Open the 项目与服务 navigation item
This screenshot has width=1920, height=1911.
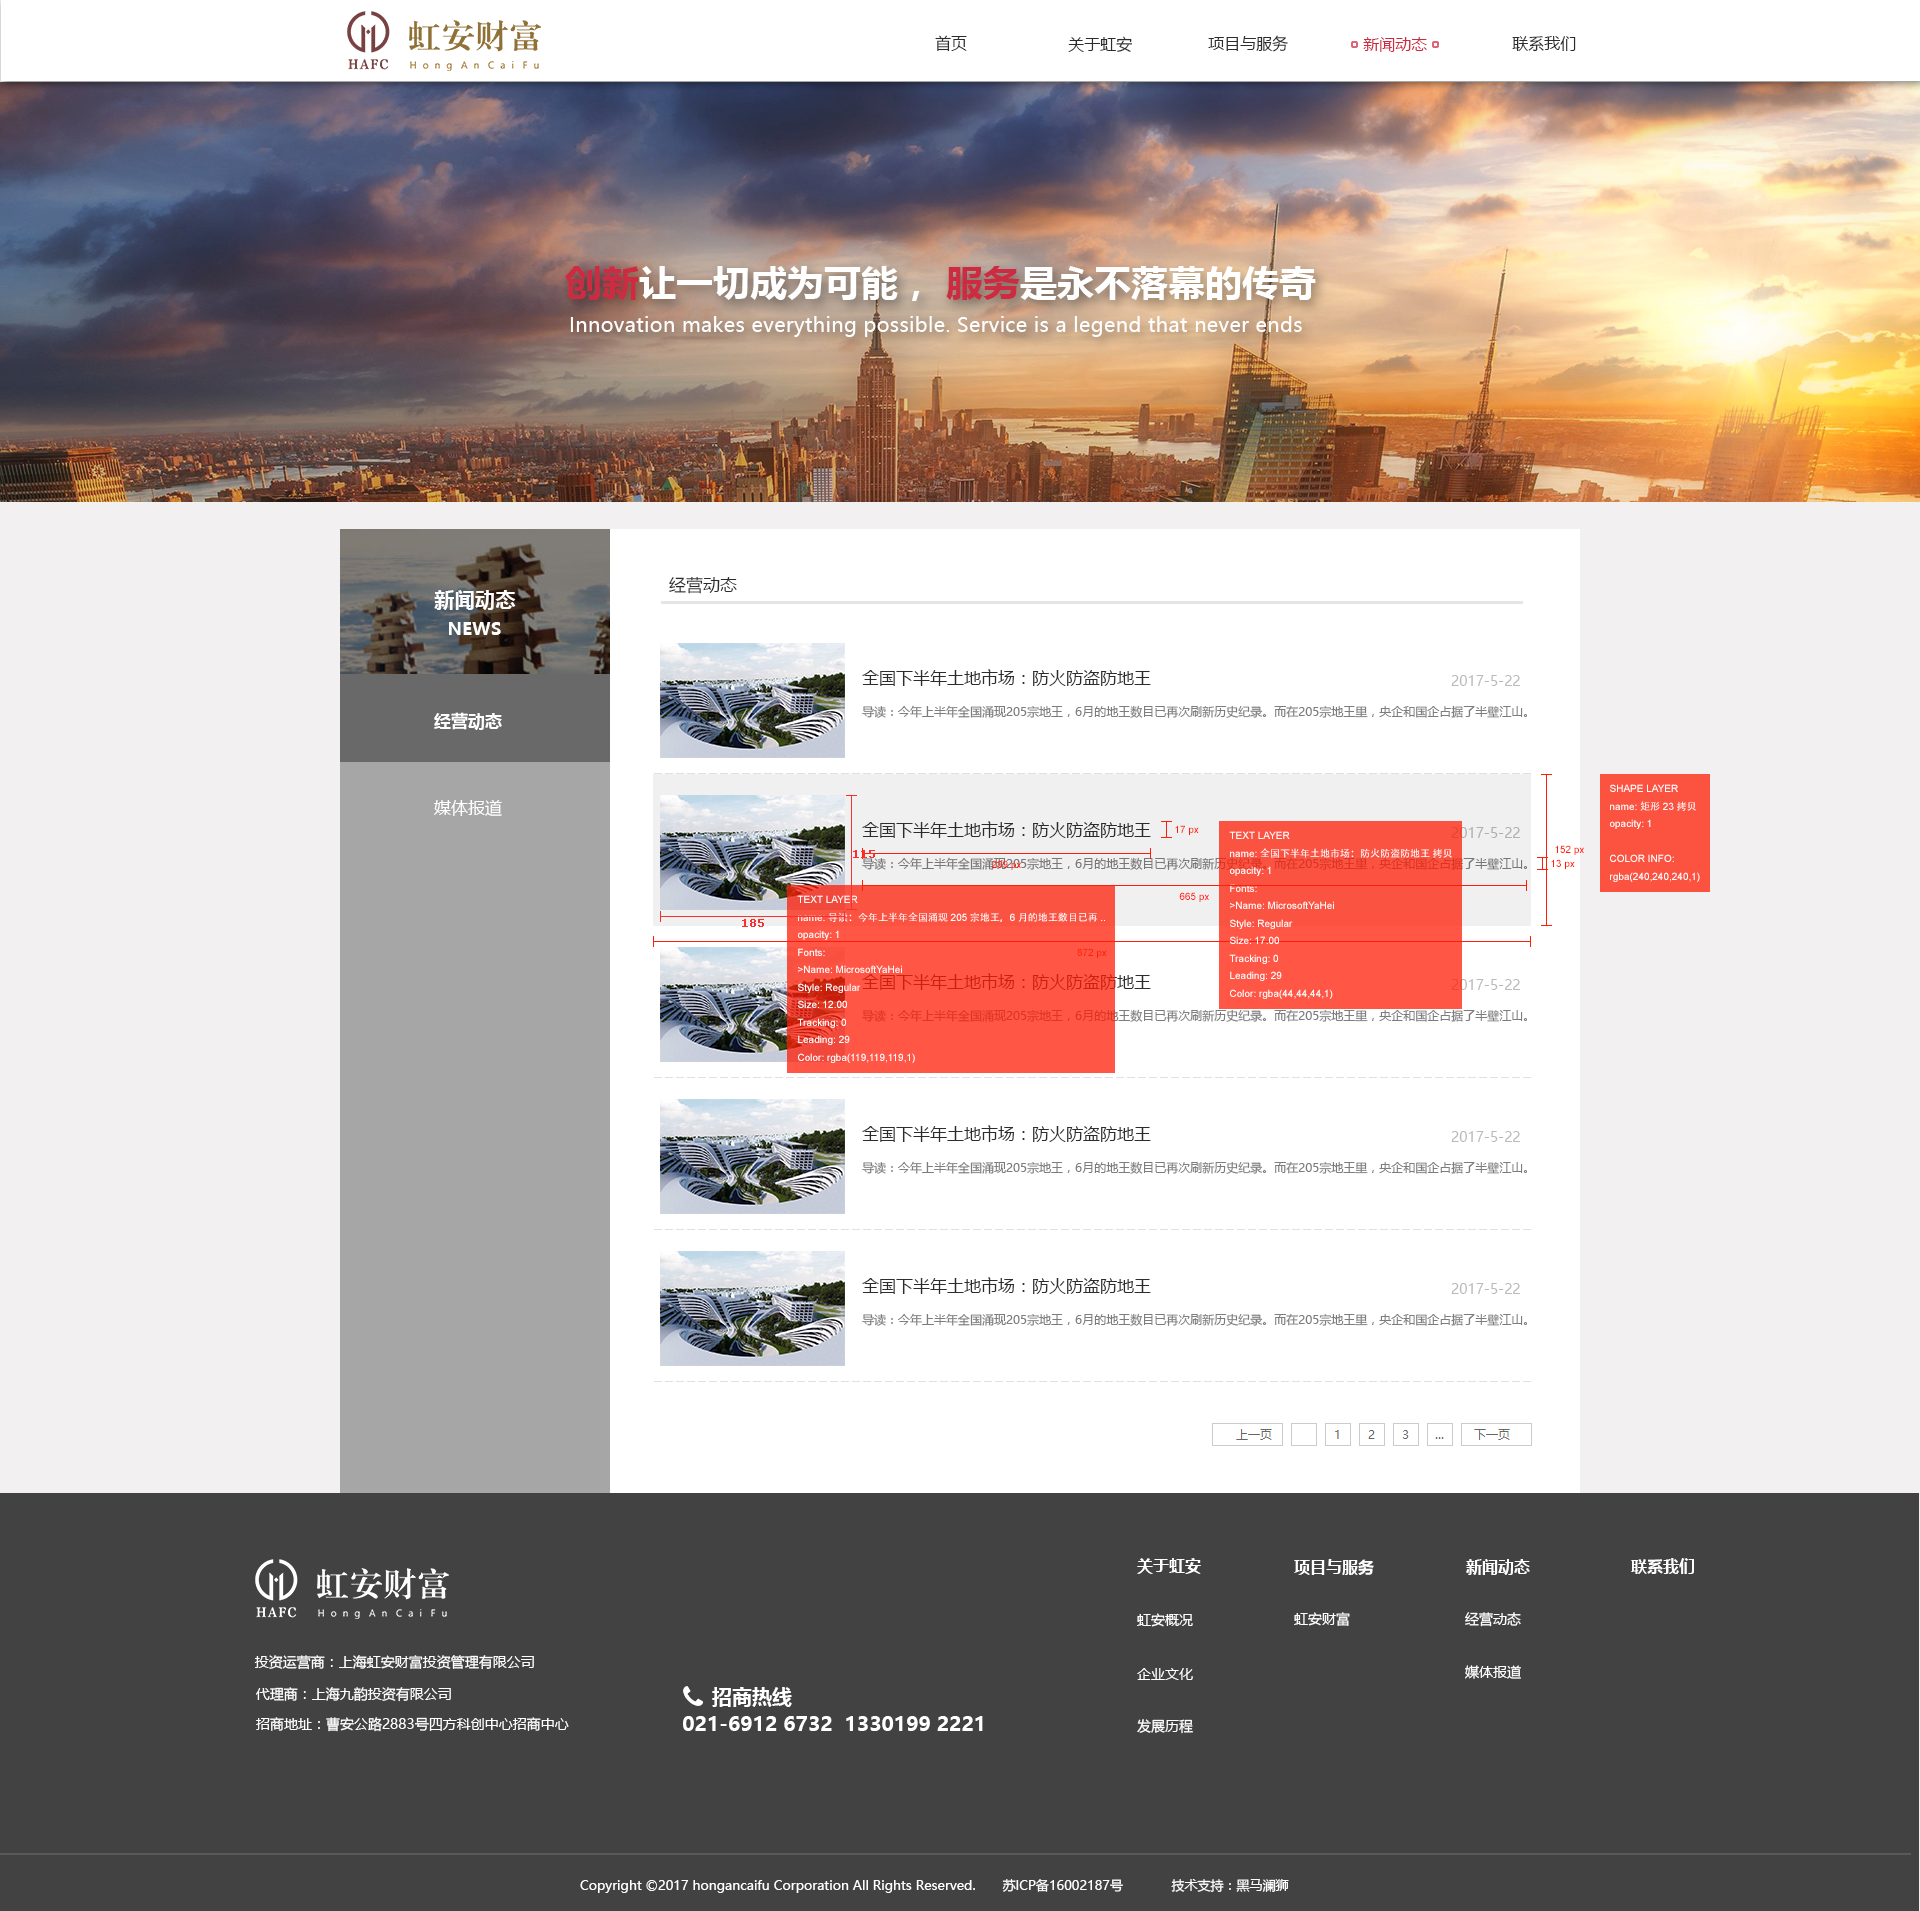pos(1247,43)
